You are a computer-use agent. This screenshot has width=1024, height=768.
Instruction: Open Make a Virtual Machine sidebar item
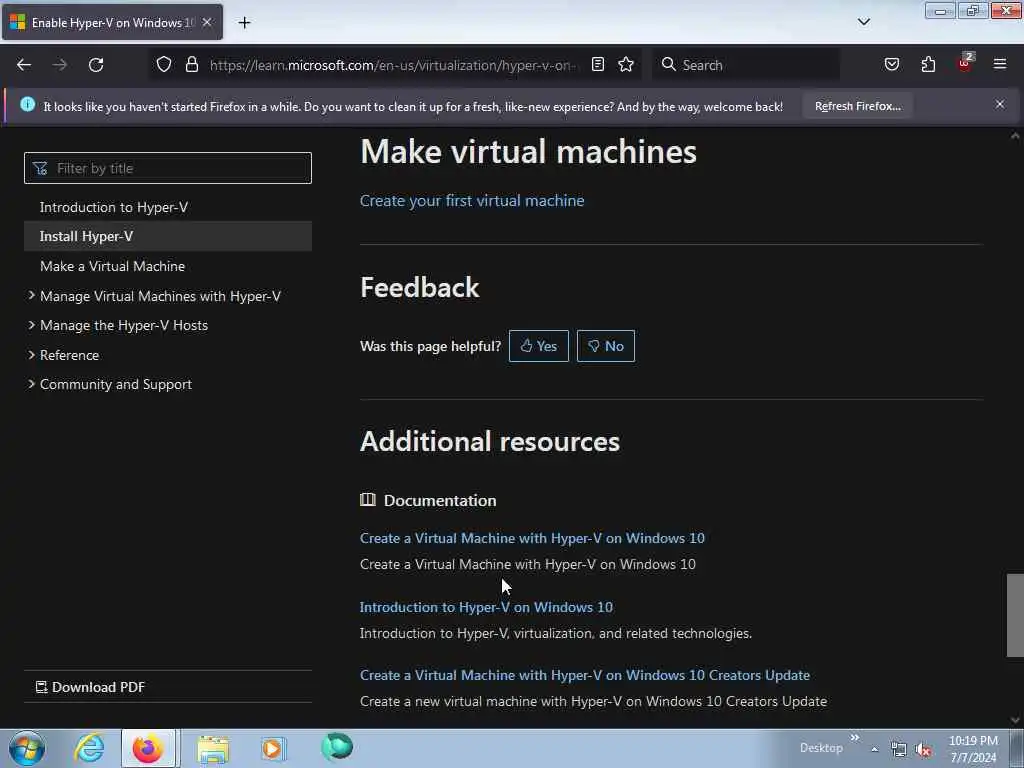pyautogui.click(x=112, y=266)
